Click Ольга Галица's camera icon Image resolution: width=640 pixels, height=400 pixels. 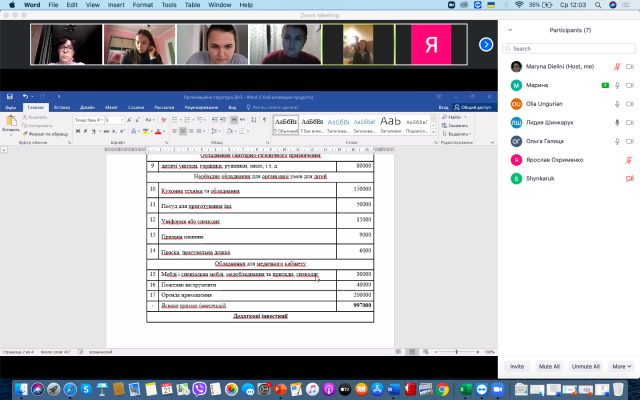click(x=630, y=141)
